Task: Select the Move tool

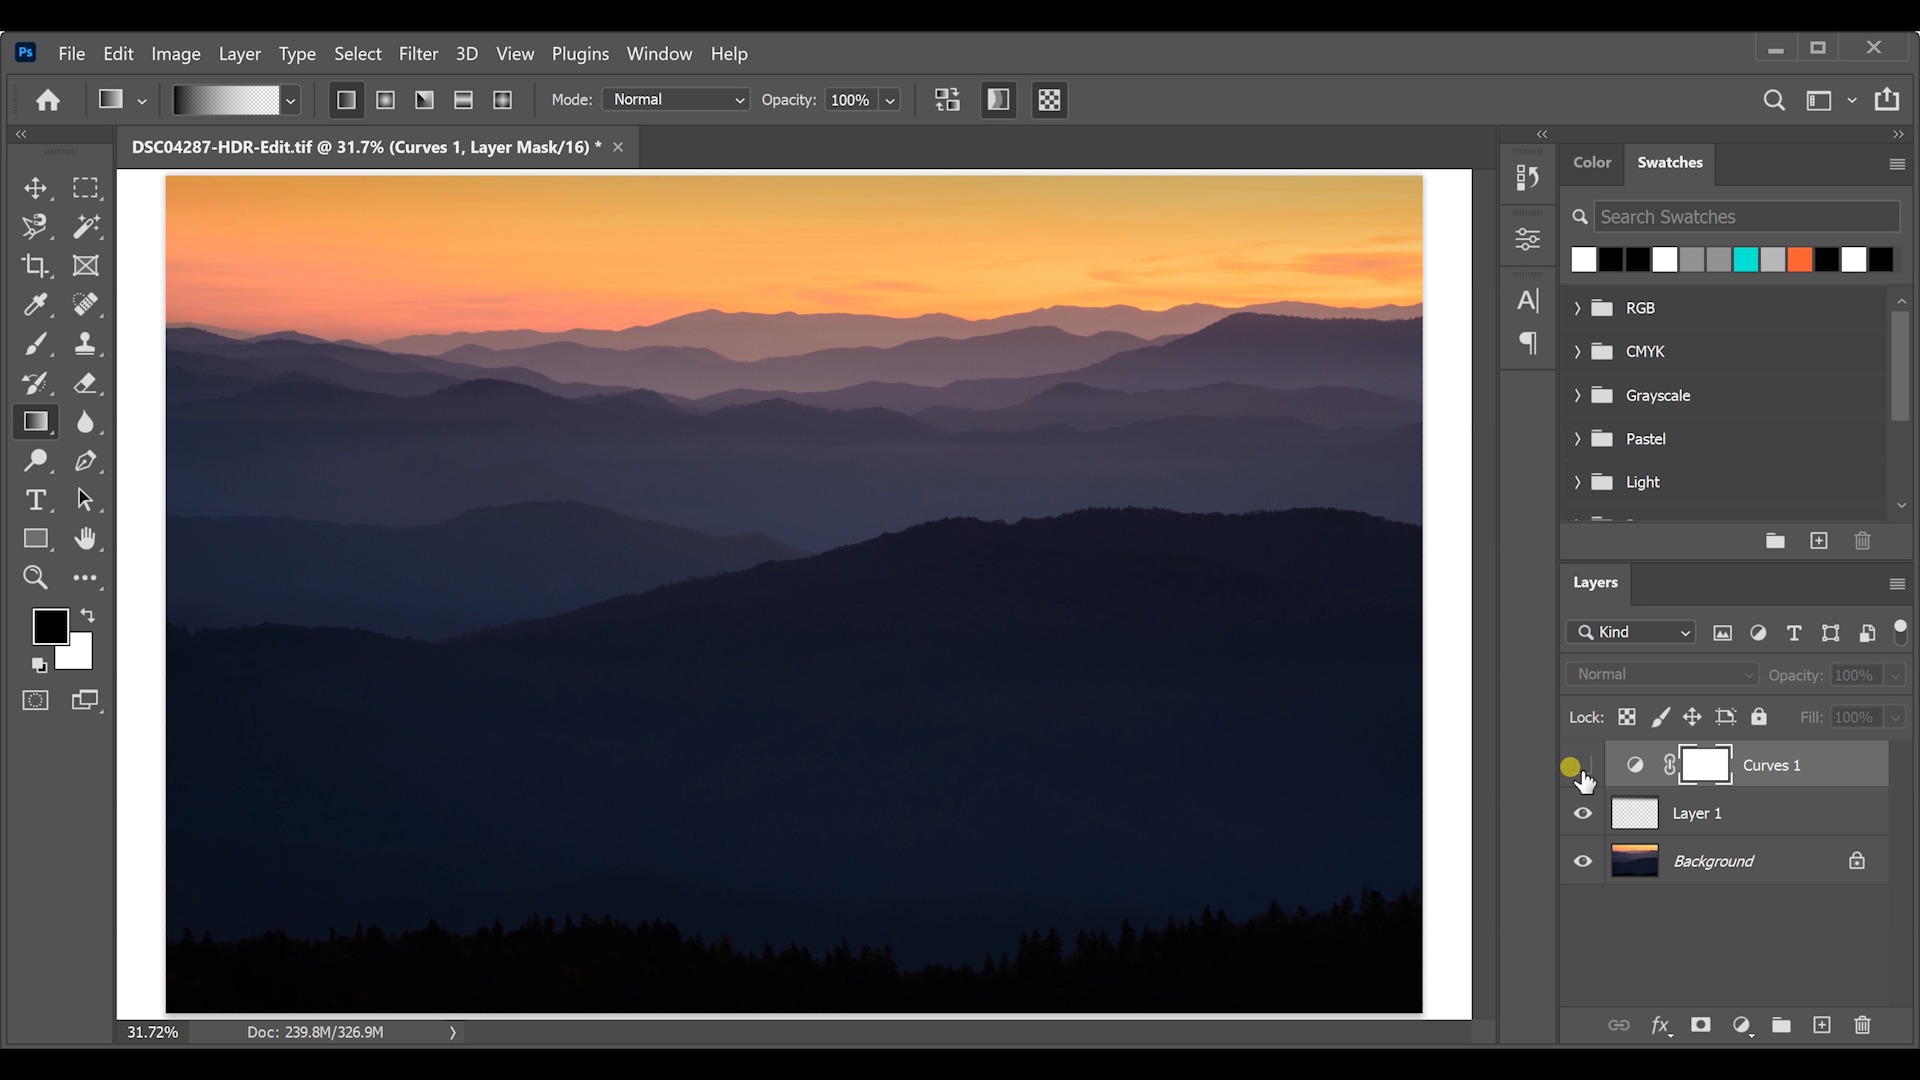Action: click(36, 189)
